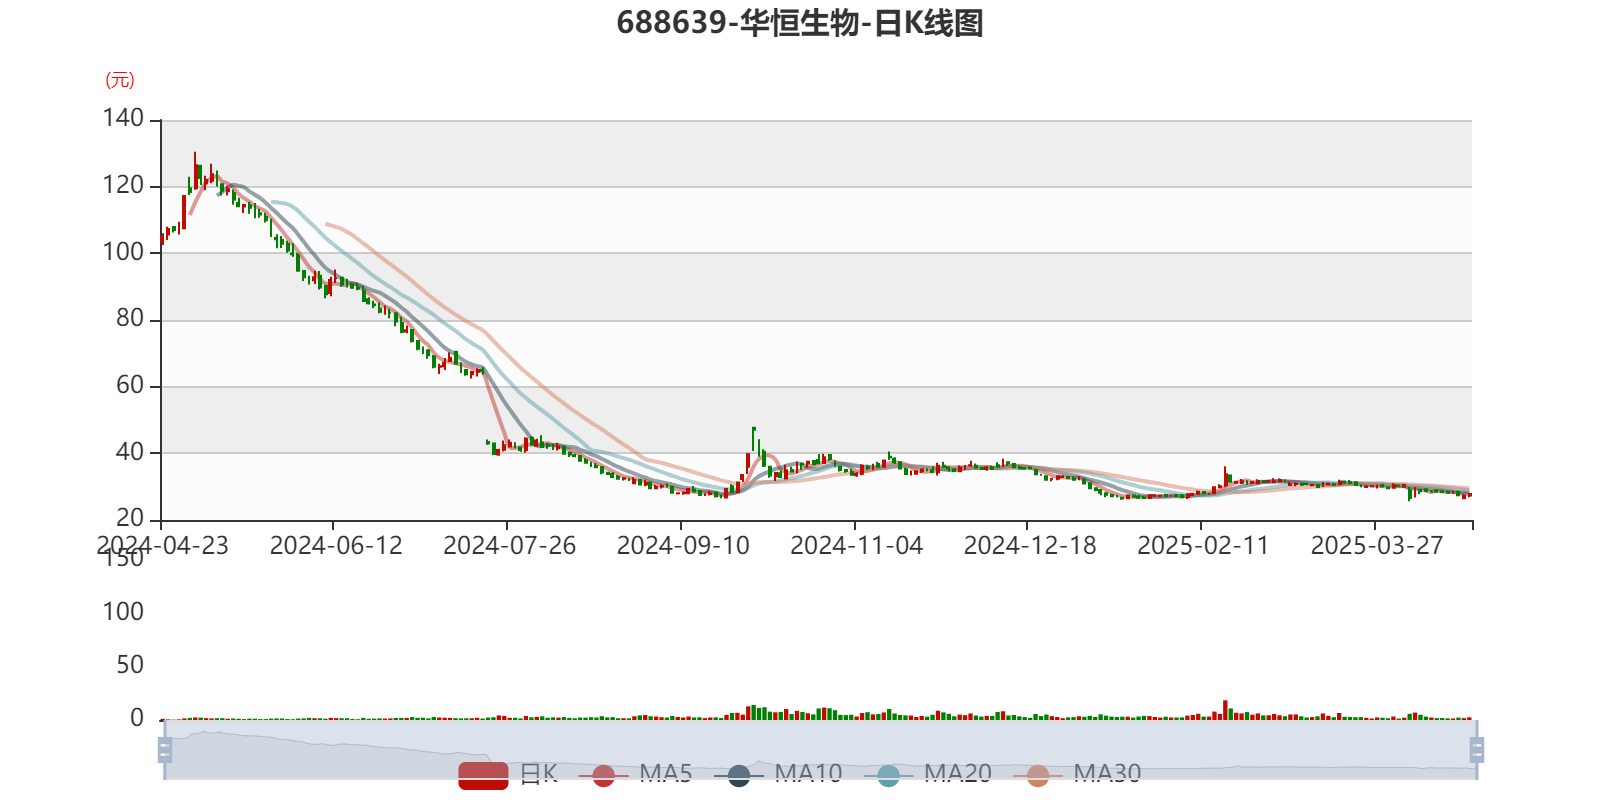
Task: Click the 120 price axis label
Action: coord(123,185)
